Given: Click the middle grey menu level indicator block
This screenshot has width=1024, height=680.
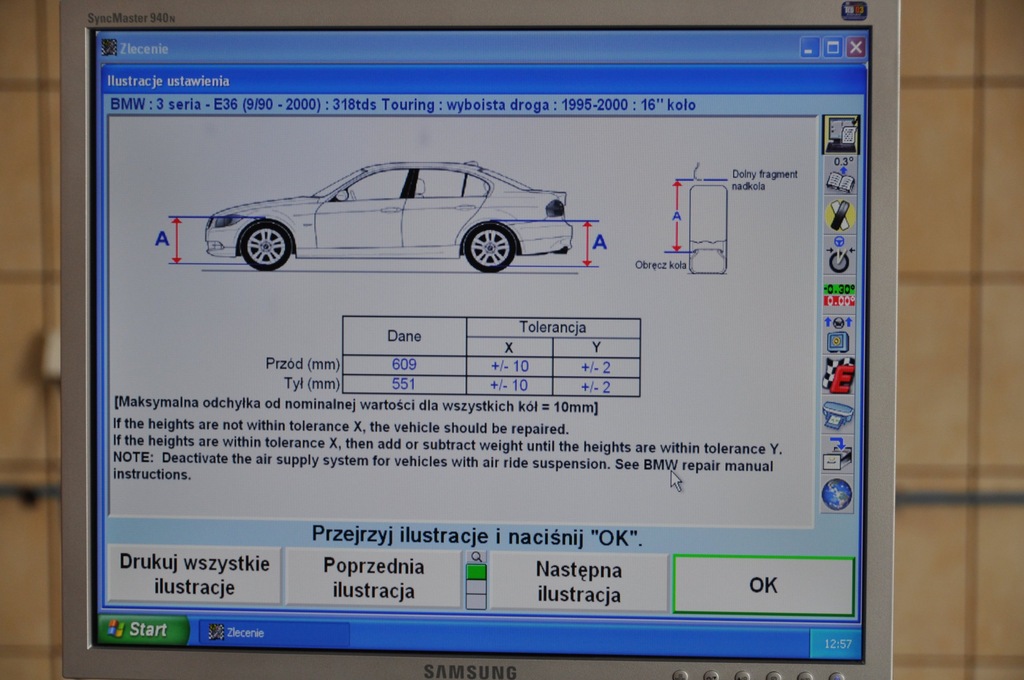Looking at the screenshot, I should tap(477, 587).
